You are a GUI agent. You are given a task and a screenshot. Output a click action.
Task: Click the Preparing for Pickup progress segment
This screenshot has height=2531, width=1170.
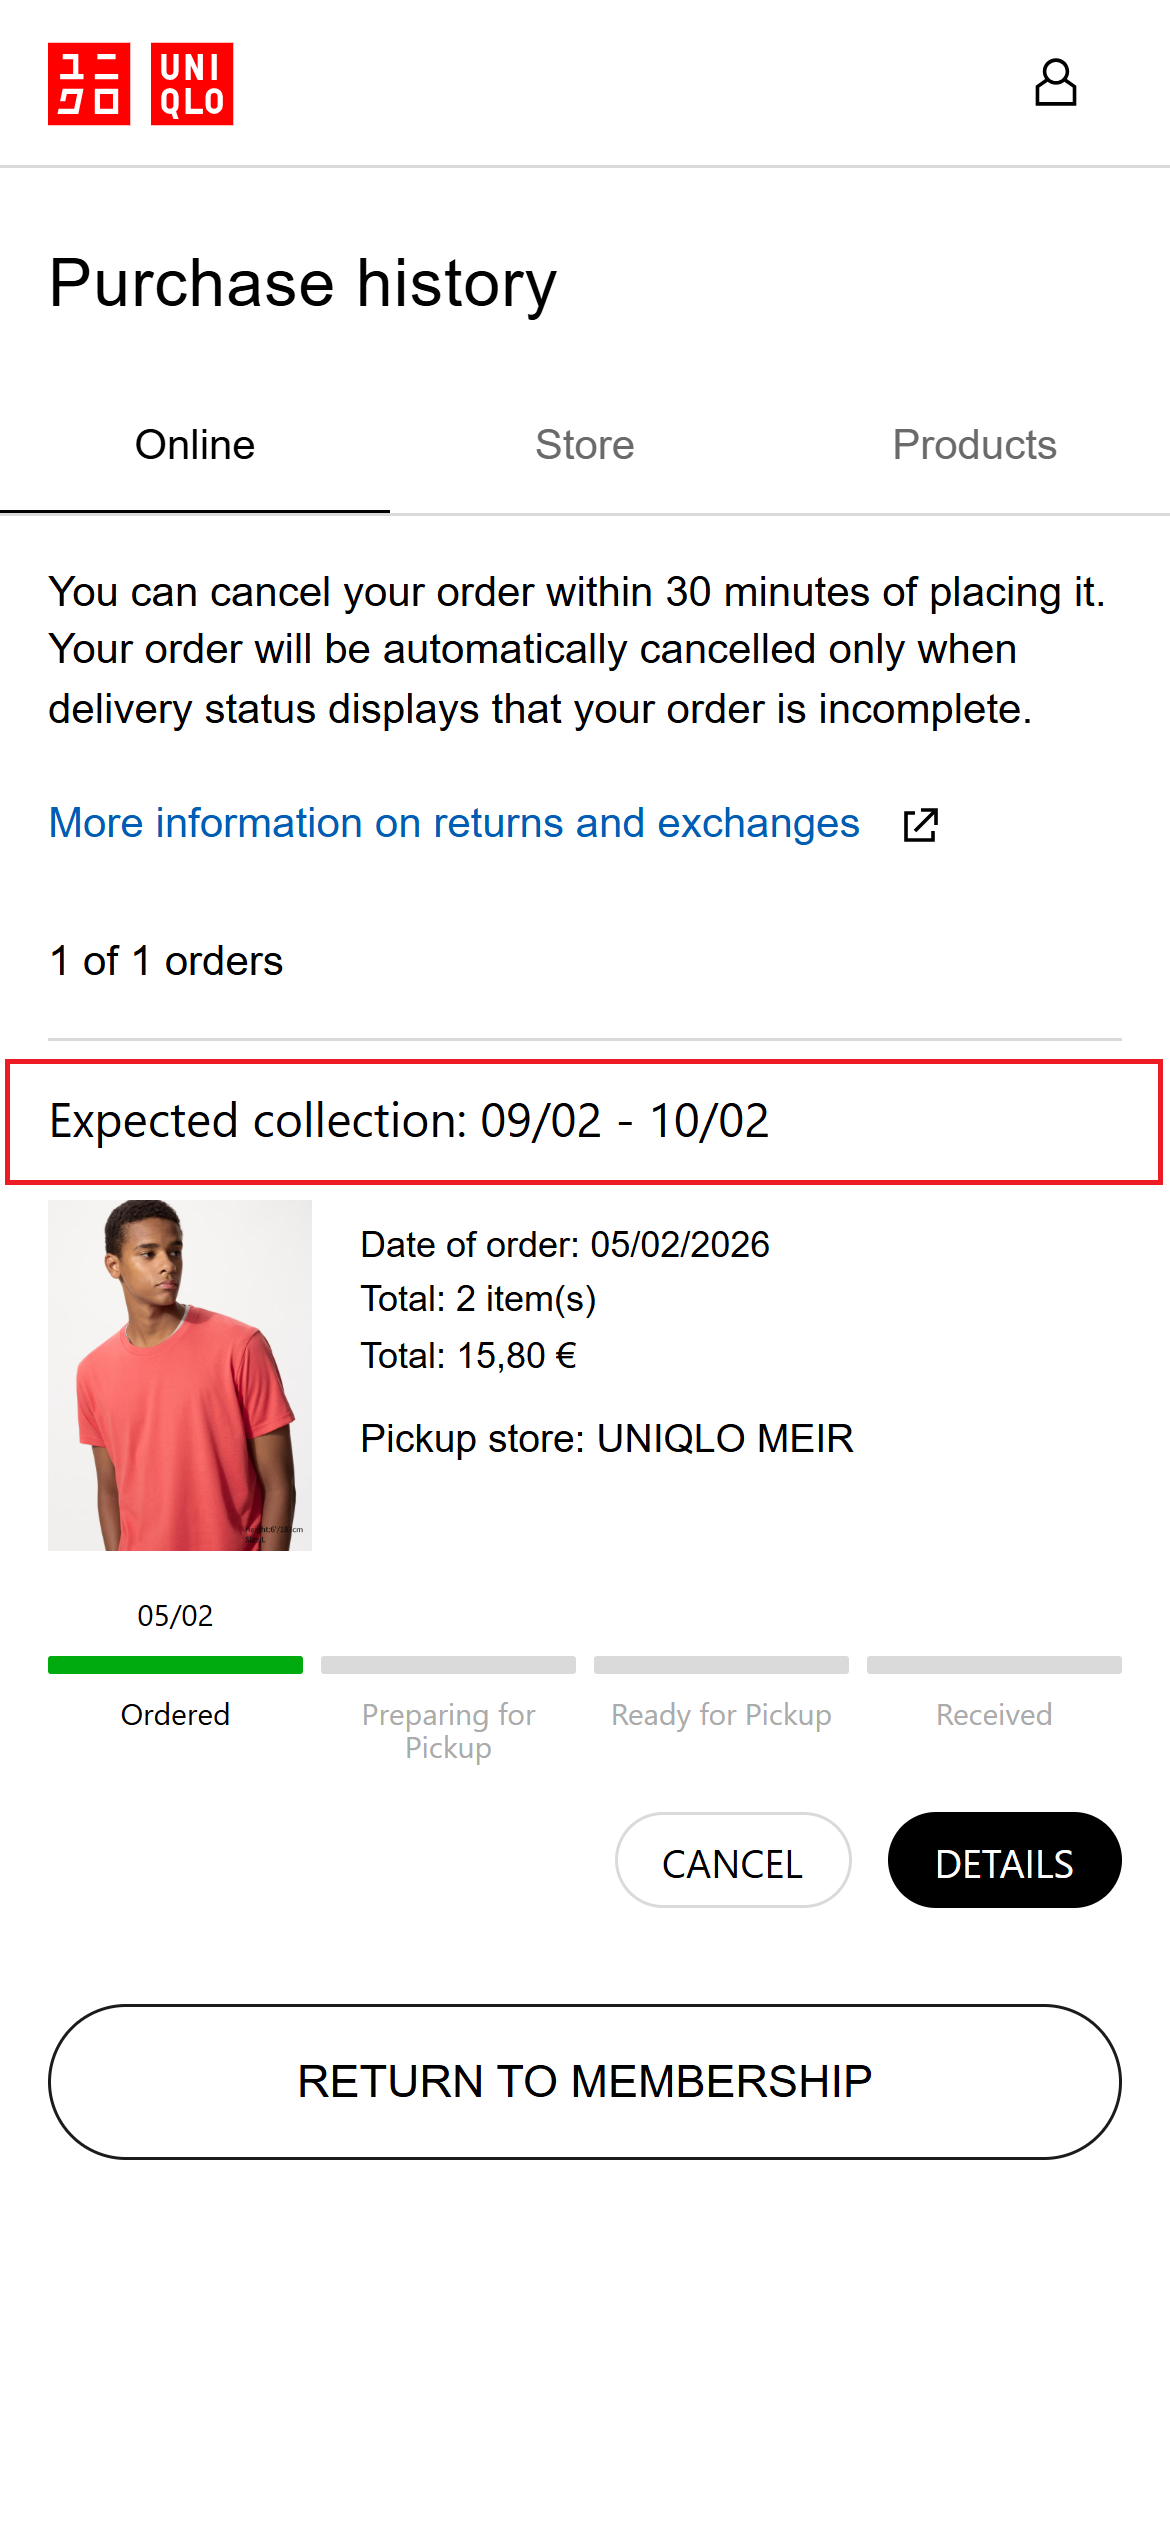(448, 1665)
